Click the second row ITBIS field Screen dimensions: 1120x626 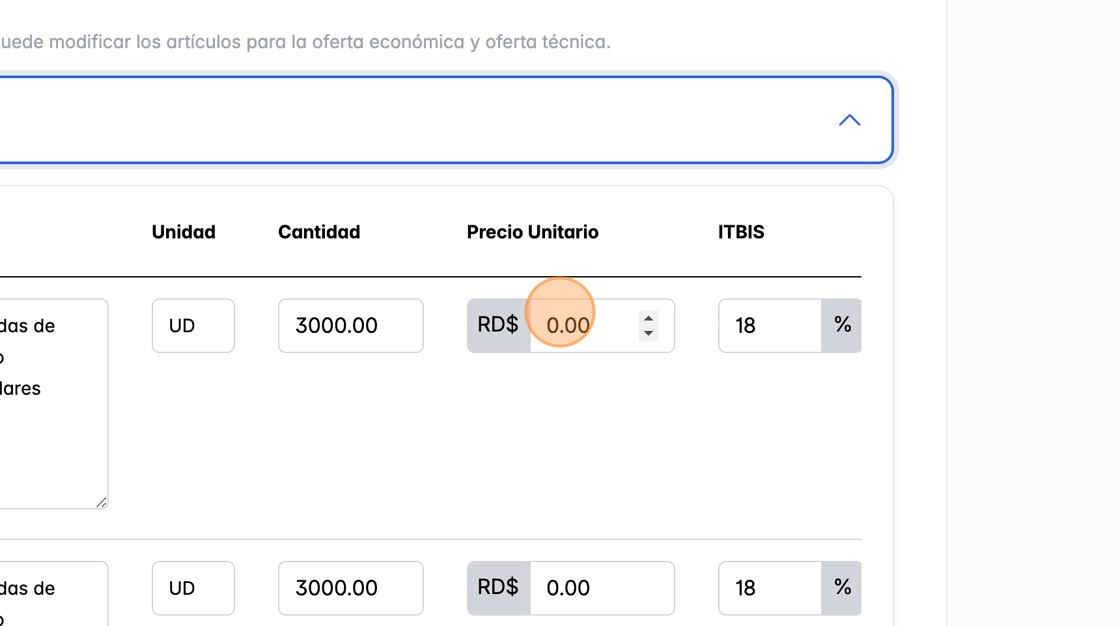[769, 588]
